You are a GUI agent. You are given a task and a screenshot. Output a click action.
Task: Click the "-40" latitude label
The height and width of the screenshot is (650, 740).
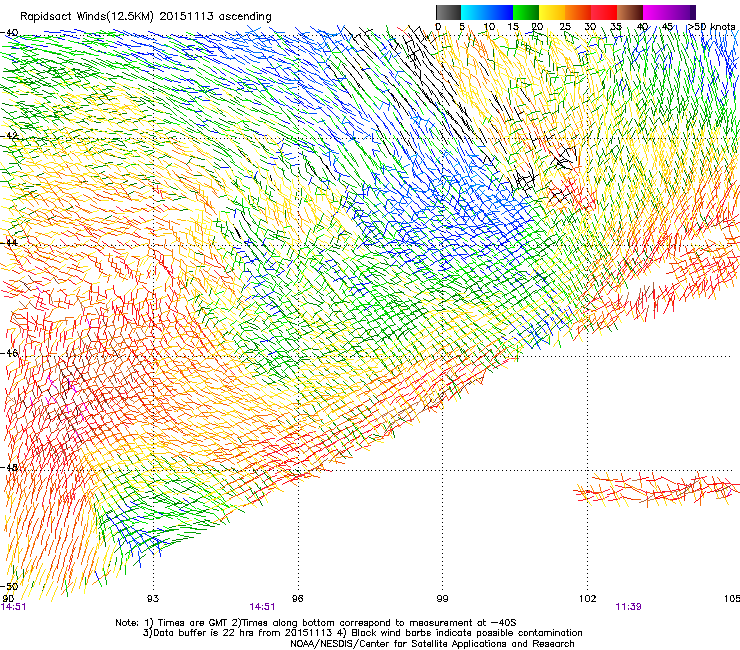(9, 33)
